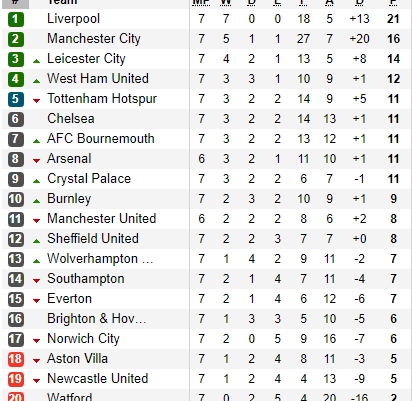The image size is (412, 401).
Task: Click green up arrow beside Burnley
Action: [37, 201]
